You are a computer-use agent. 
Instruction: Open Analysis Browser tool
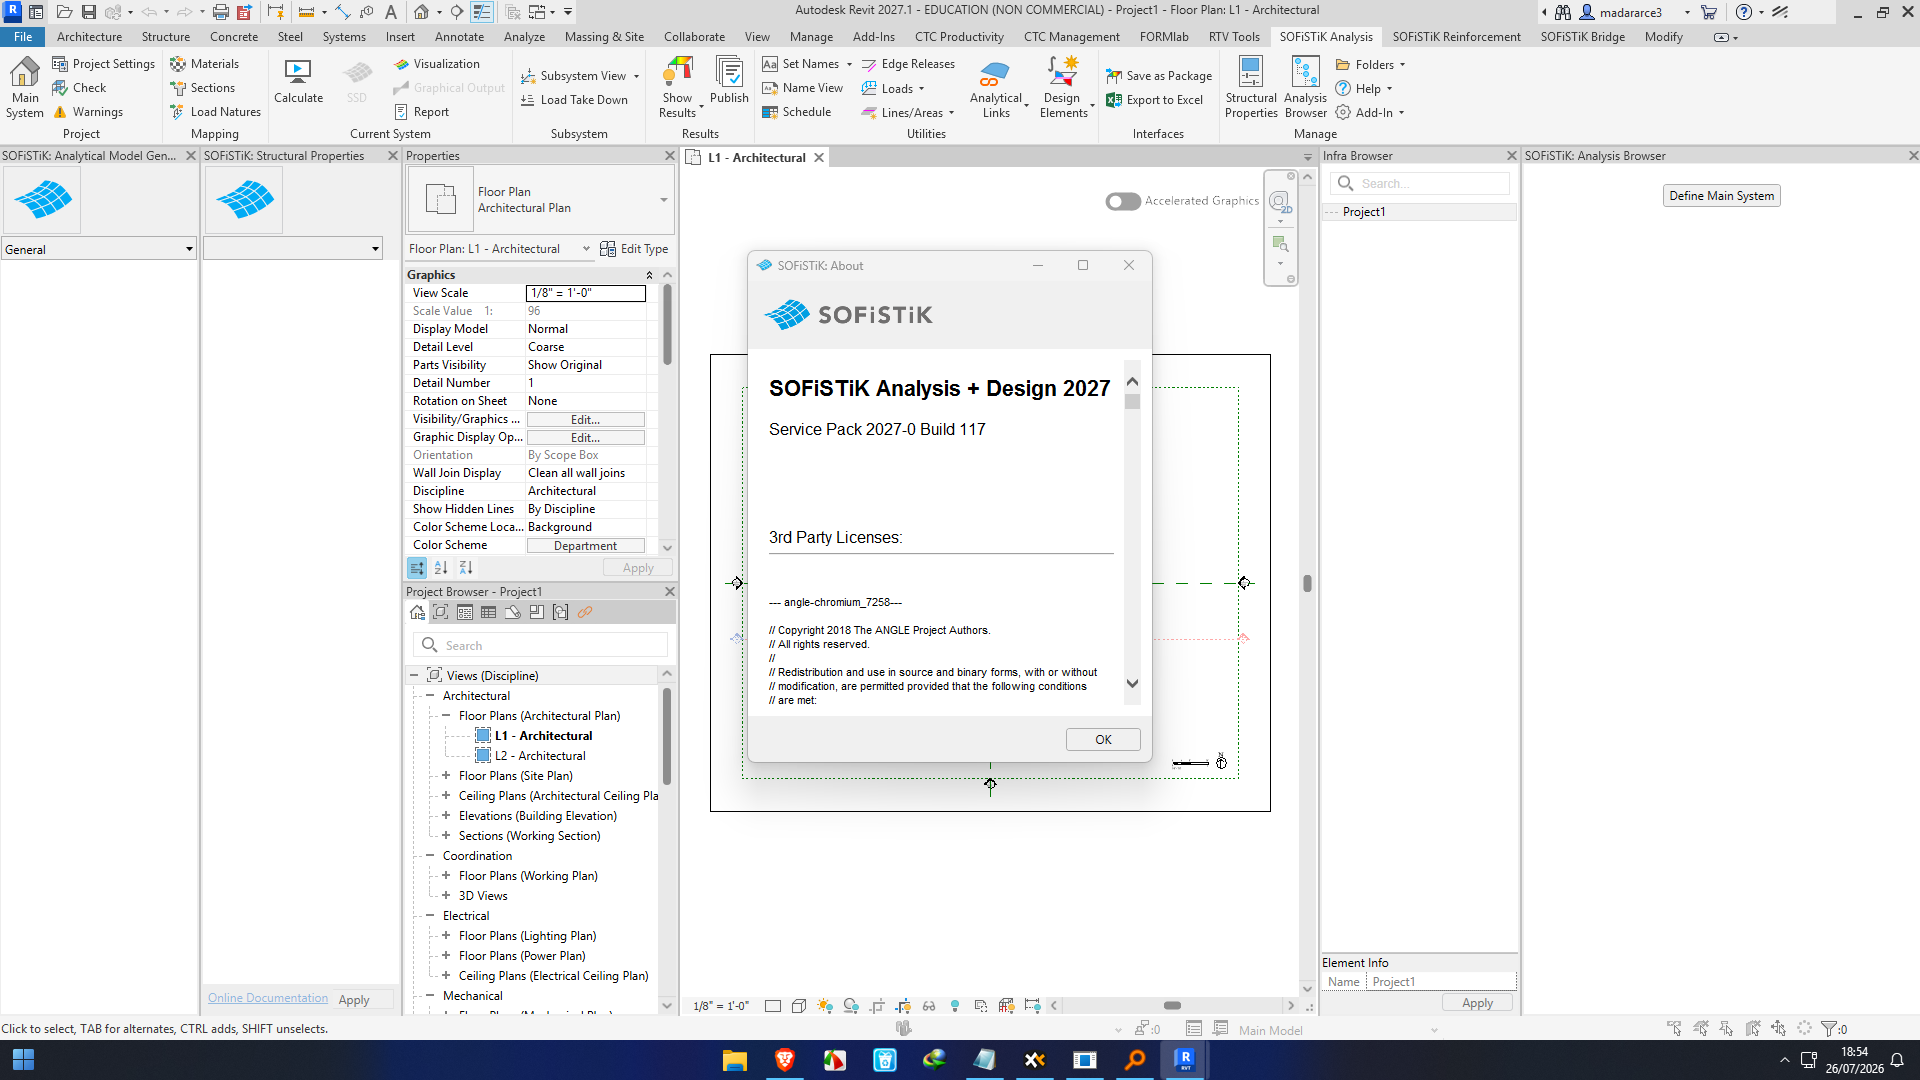click(1305, 87)
